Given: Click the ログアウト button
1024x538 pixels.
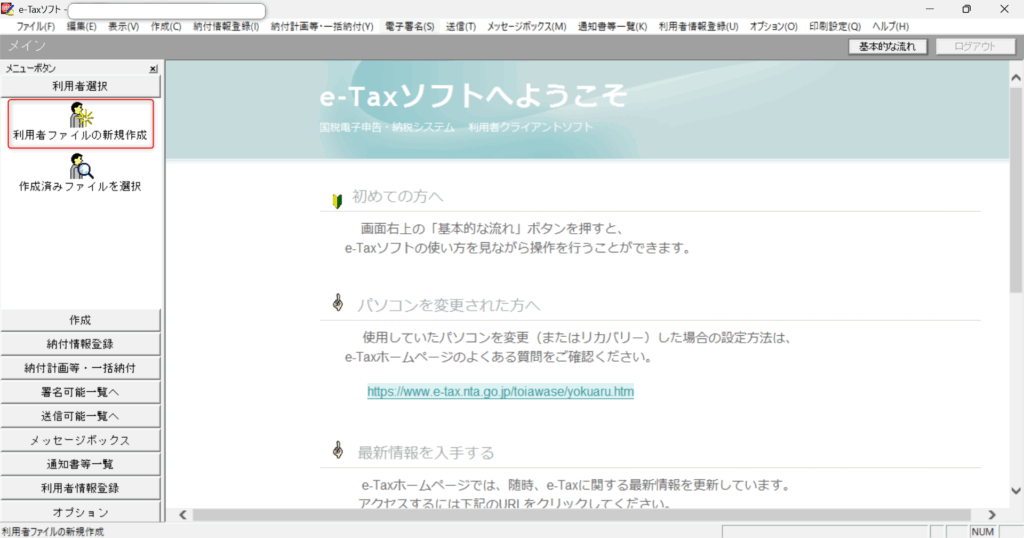Looking at the screenshot, I should coord(975,46).
